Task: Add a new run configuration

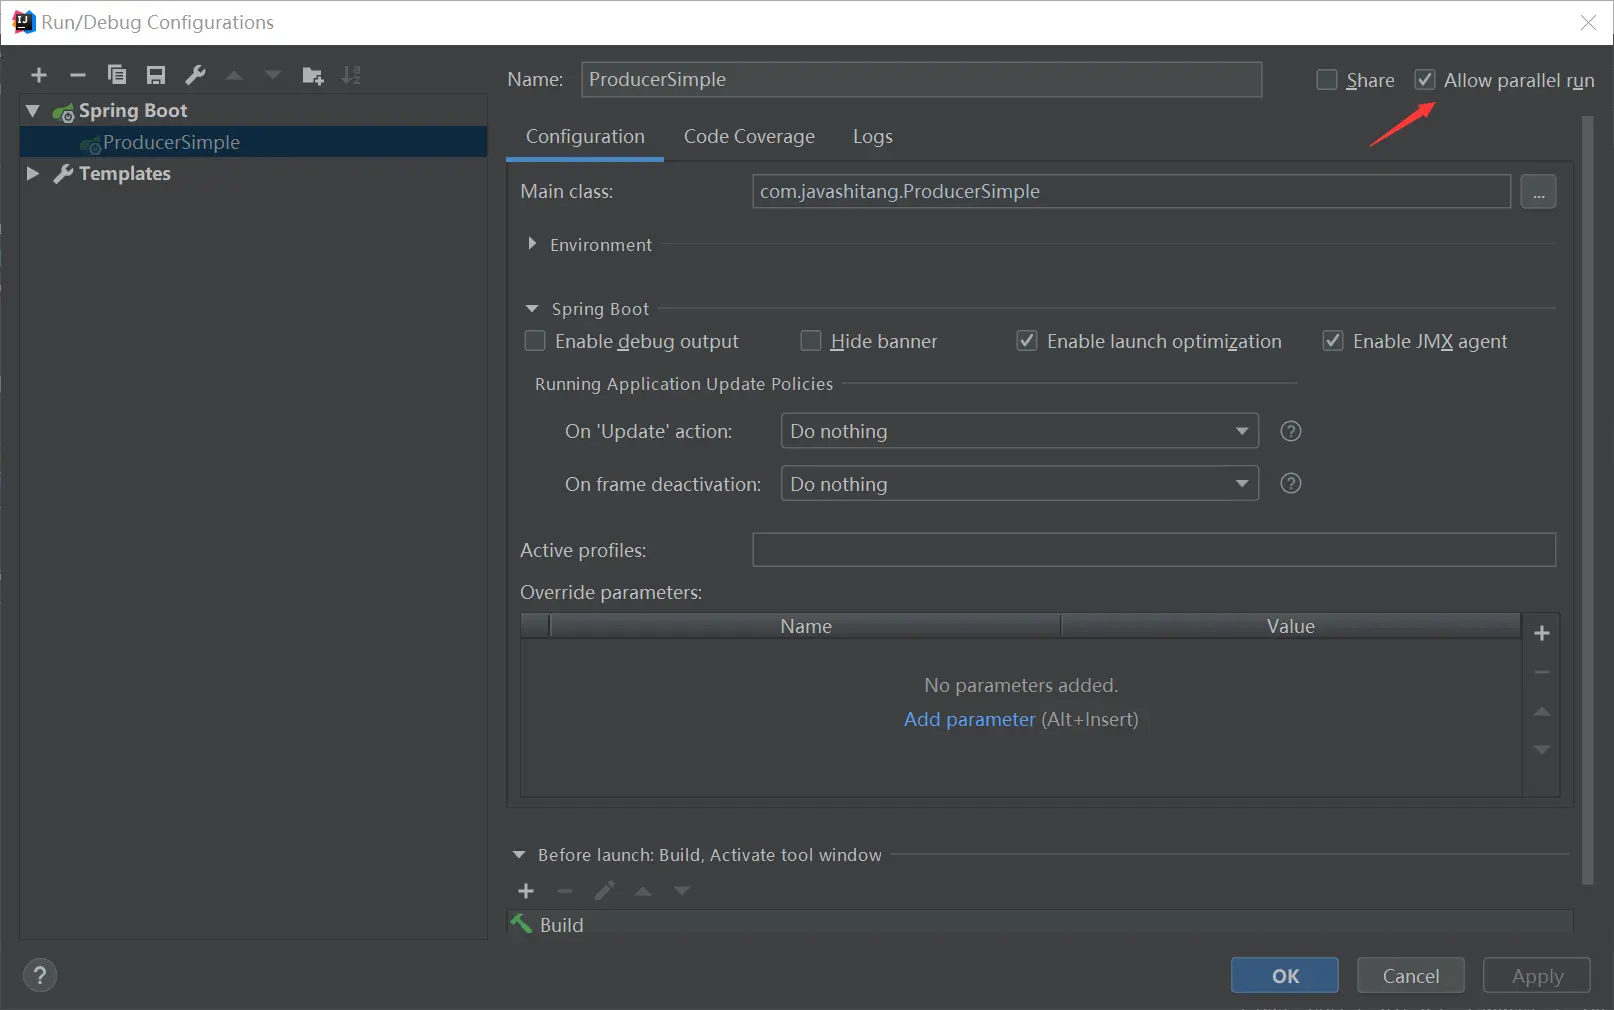Action: (39, 75)
